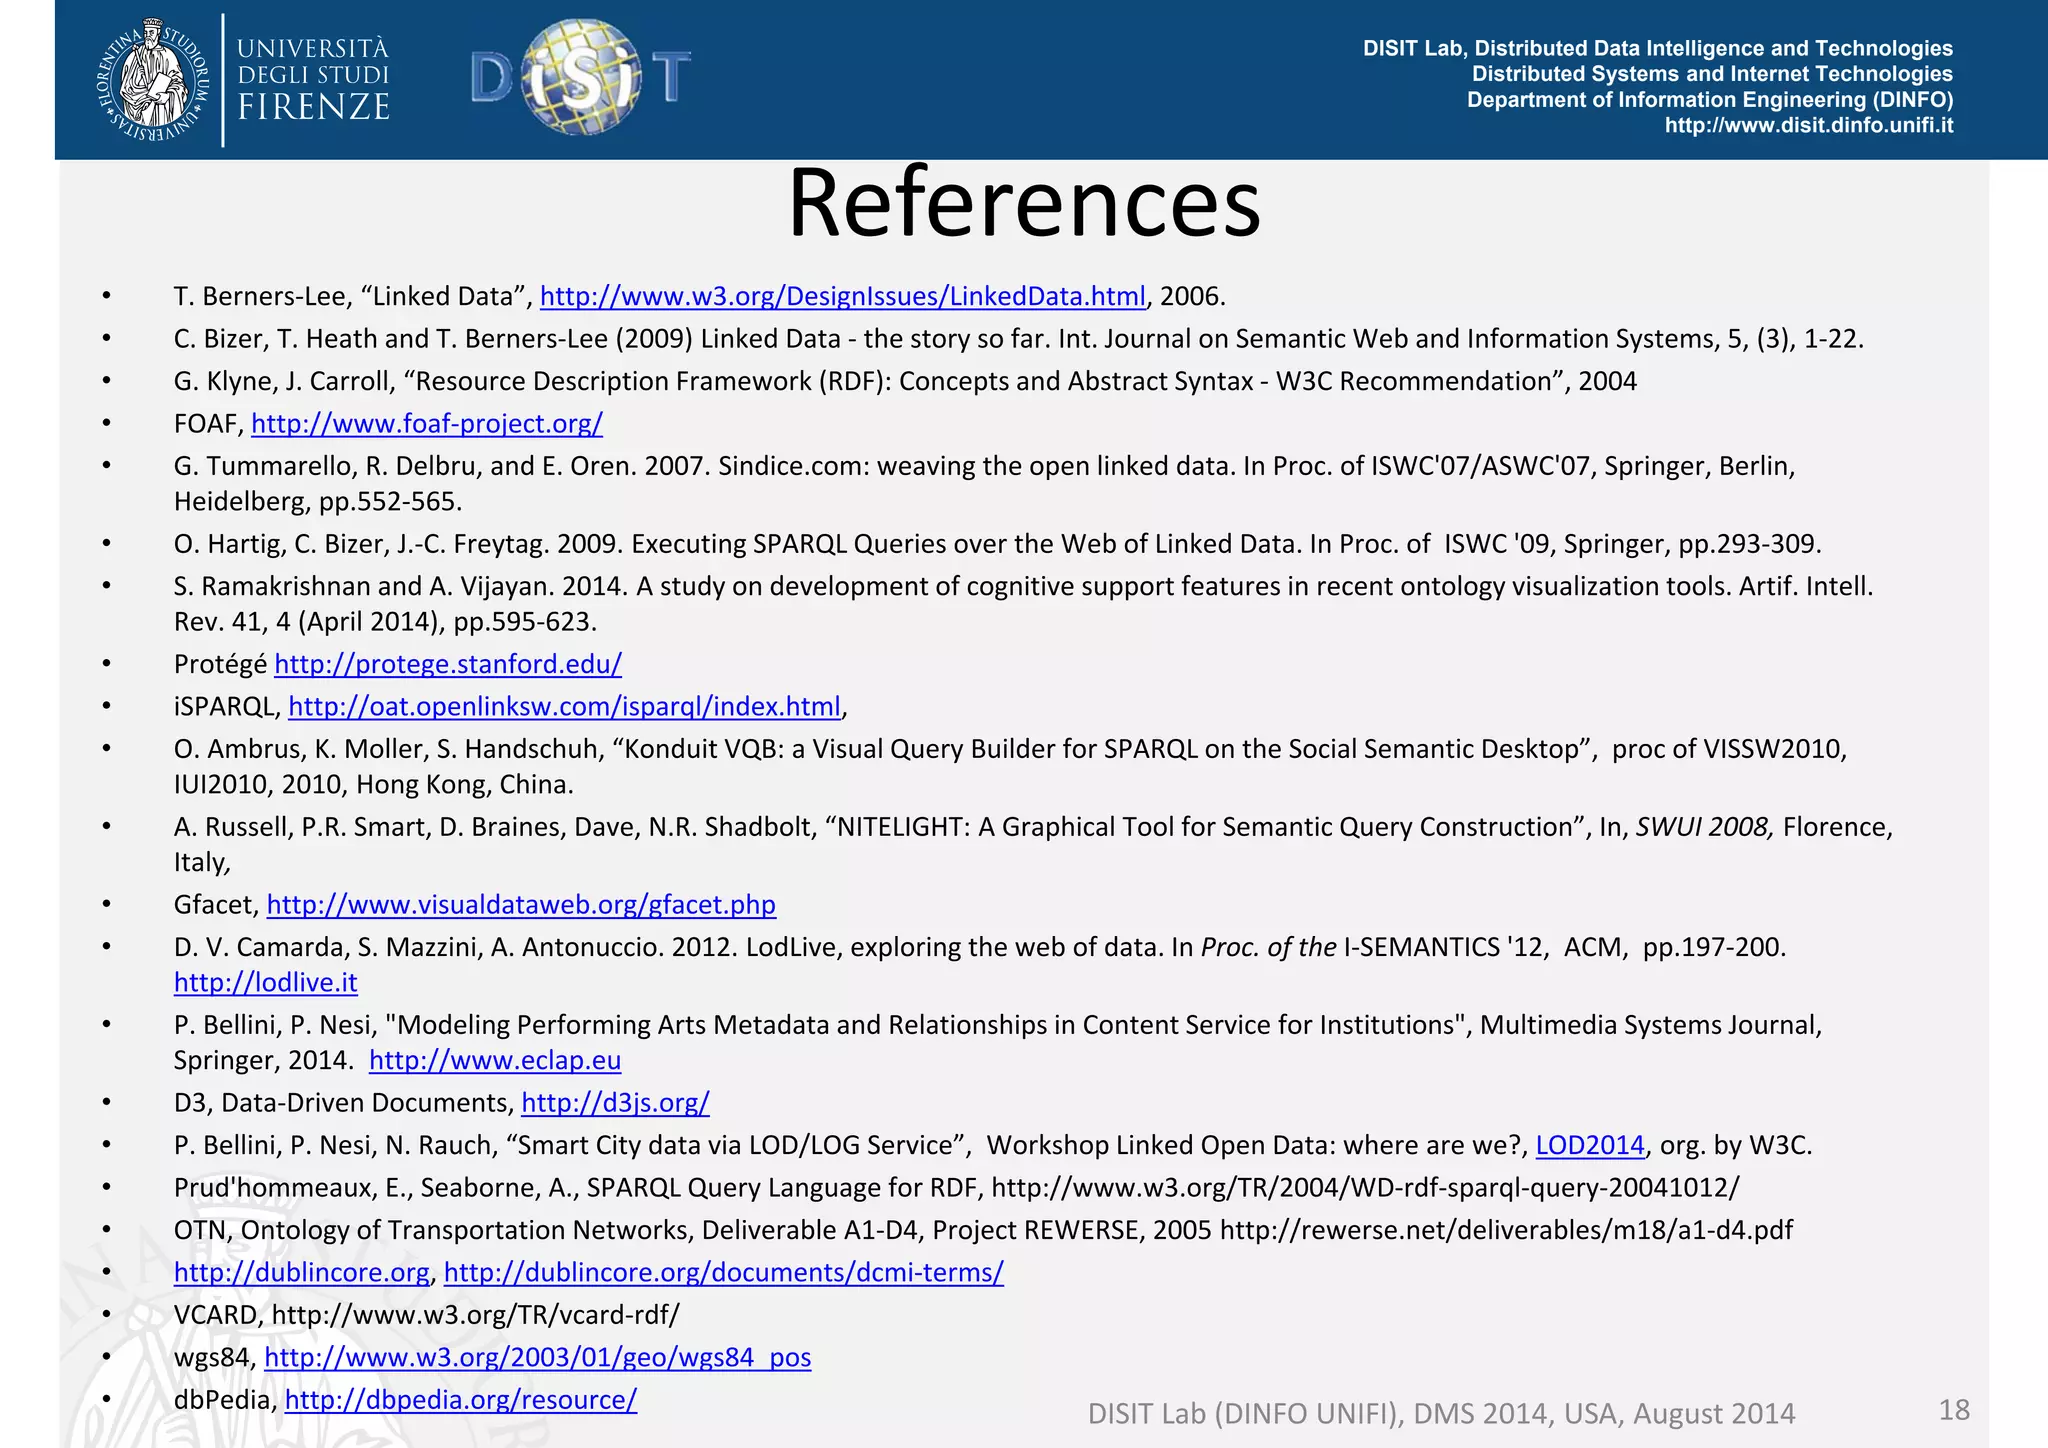Open the dublincore.org homepage link

click(x=302, y=1273)
